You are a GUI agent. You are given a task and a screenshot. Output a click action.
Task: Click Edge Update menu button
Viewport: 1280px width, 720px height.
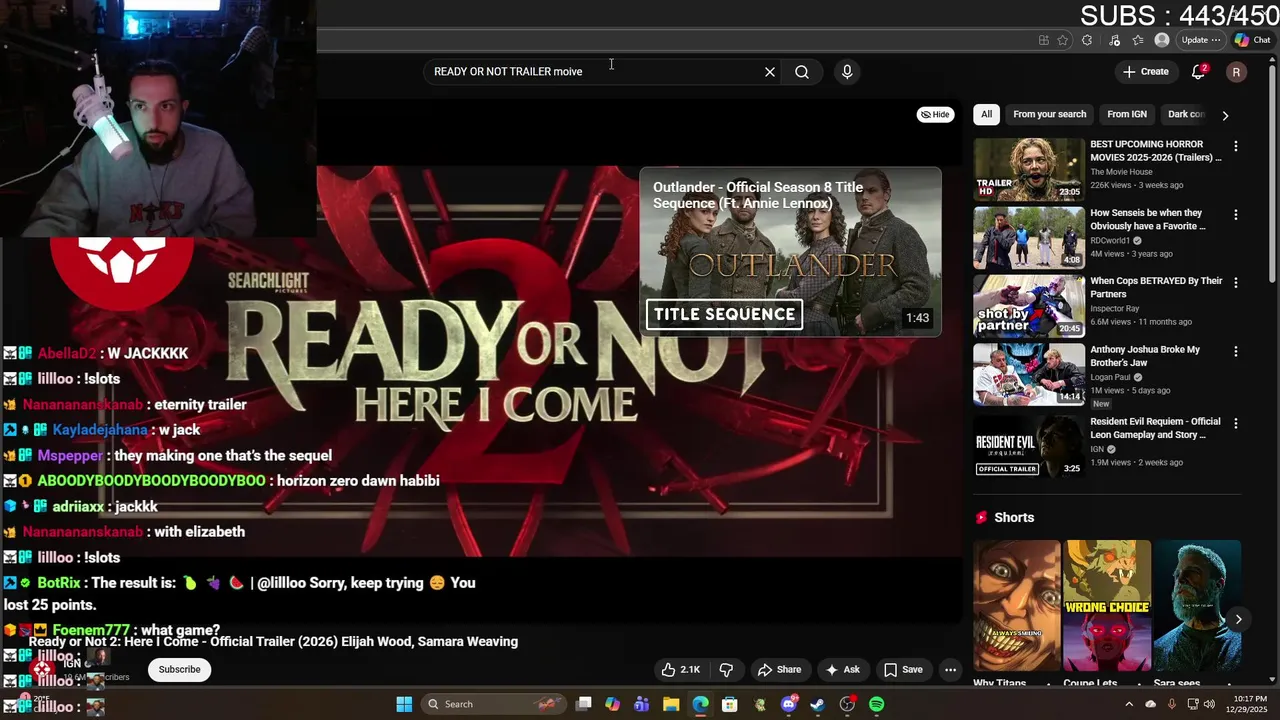[x=1200, y=40]
